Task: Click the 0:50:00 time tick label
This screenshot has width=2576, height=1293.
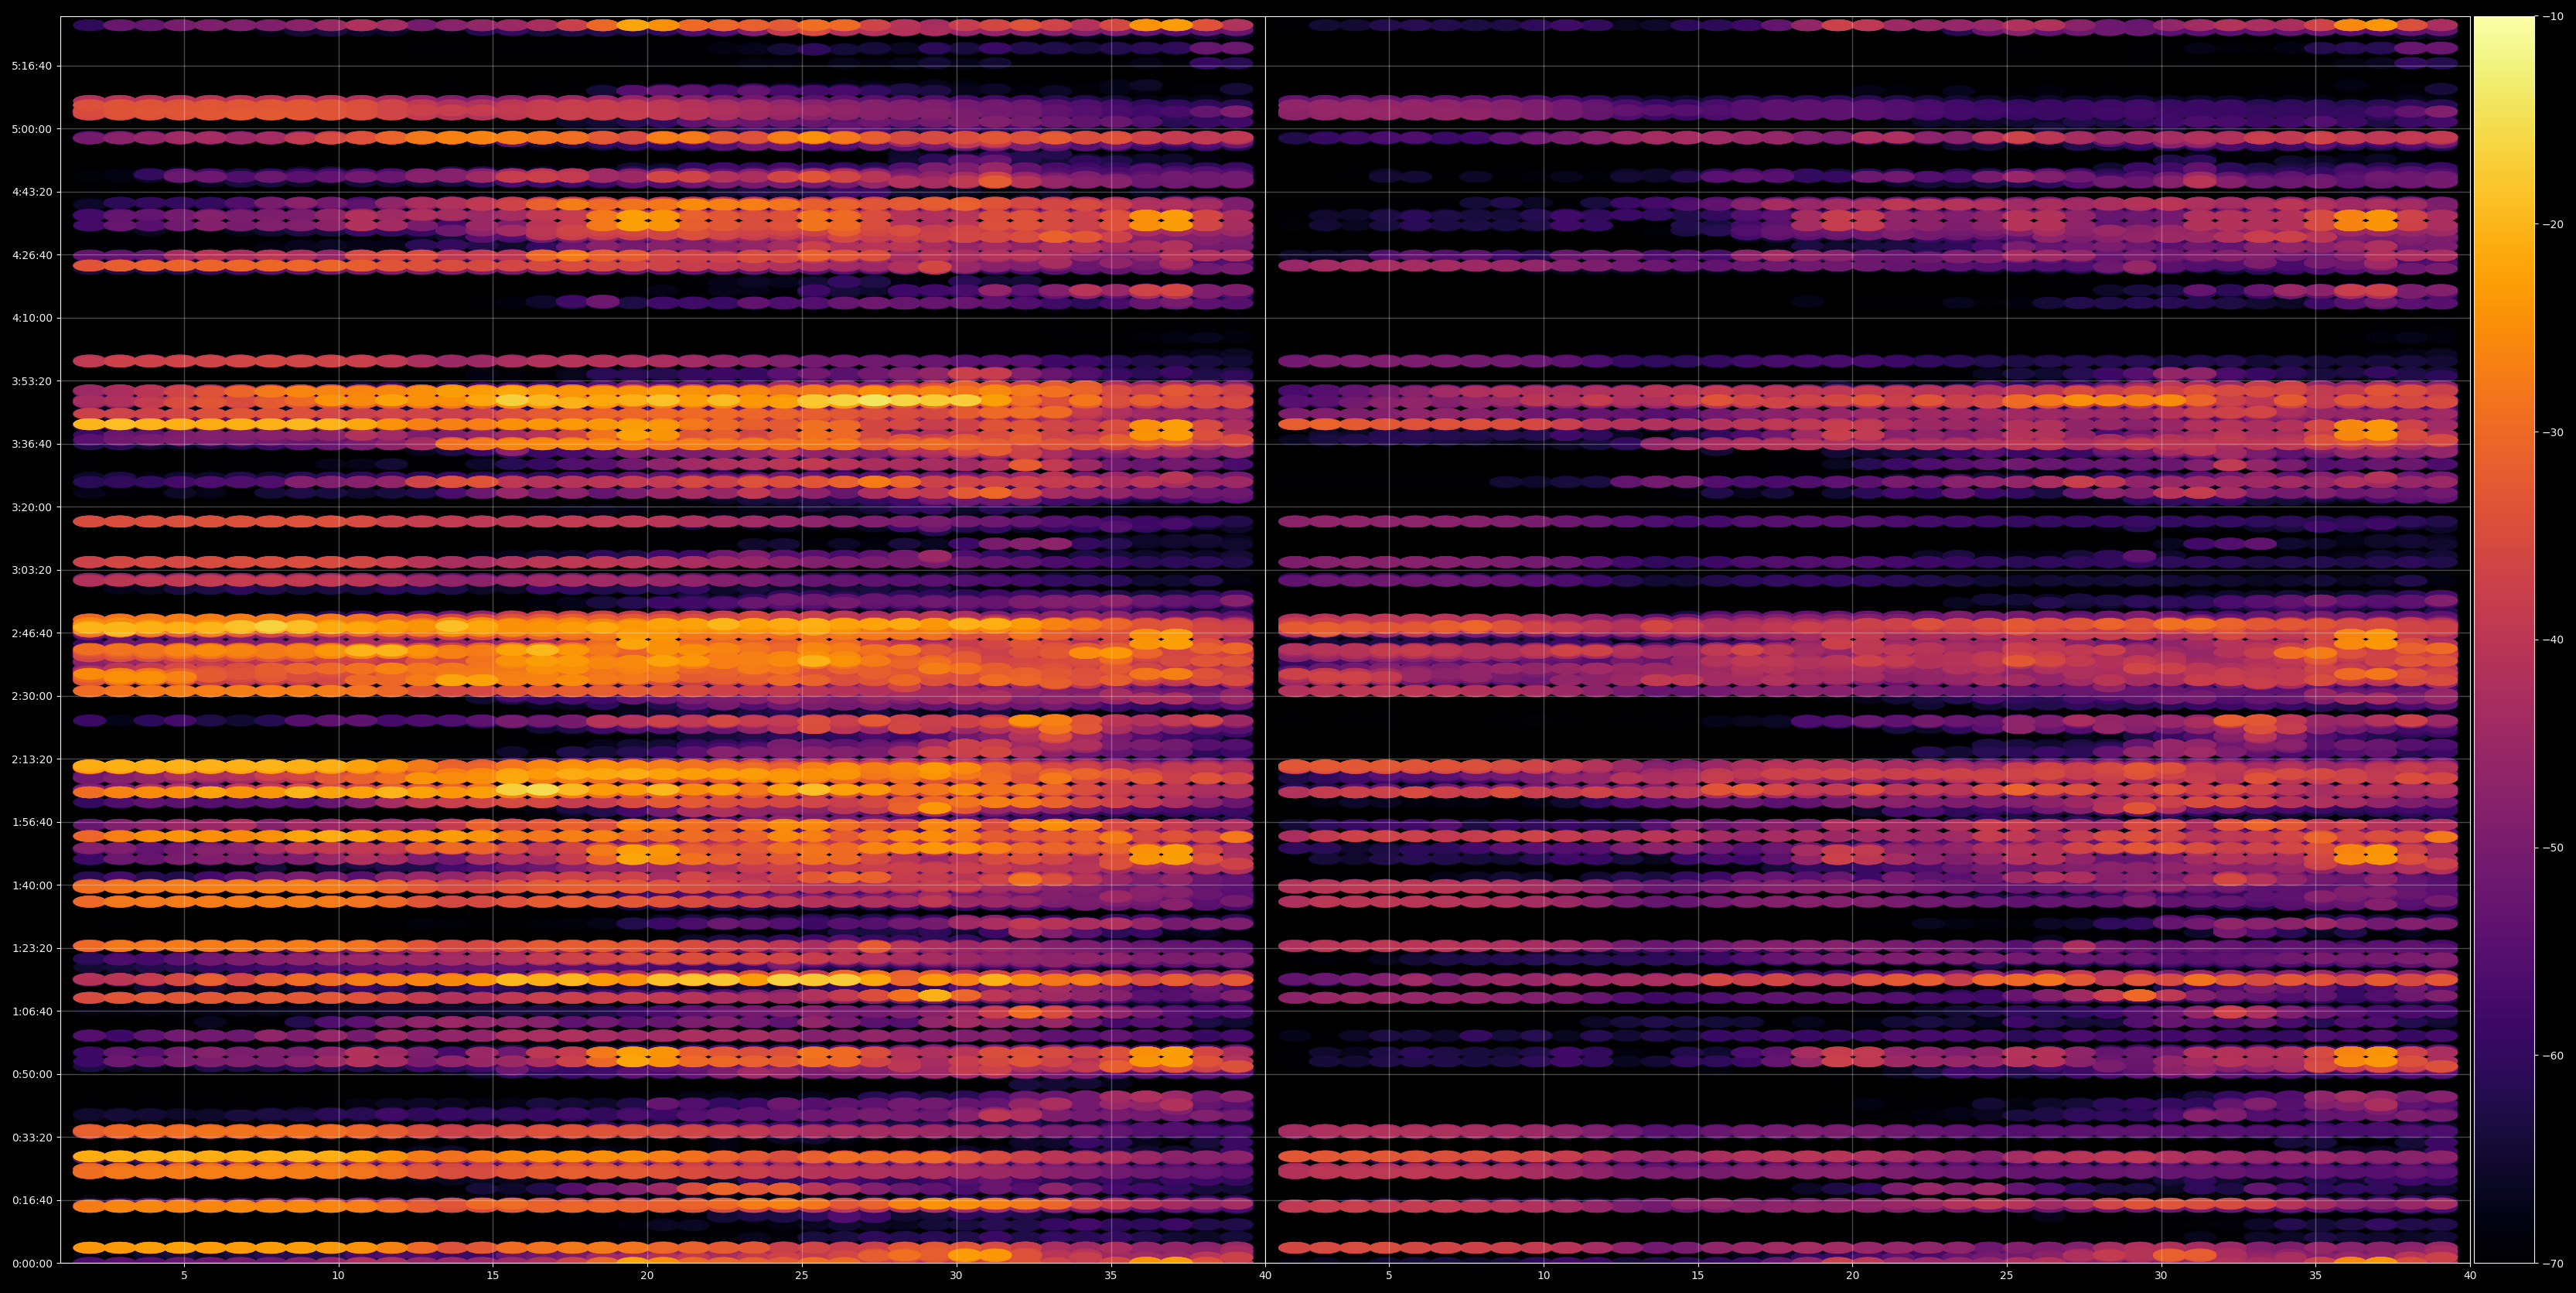Action: (x=31, y=1074)
